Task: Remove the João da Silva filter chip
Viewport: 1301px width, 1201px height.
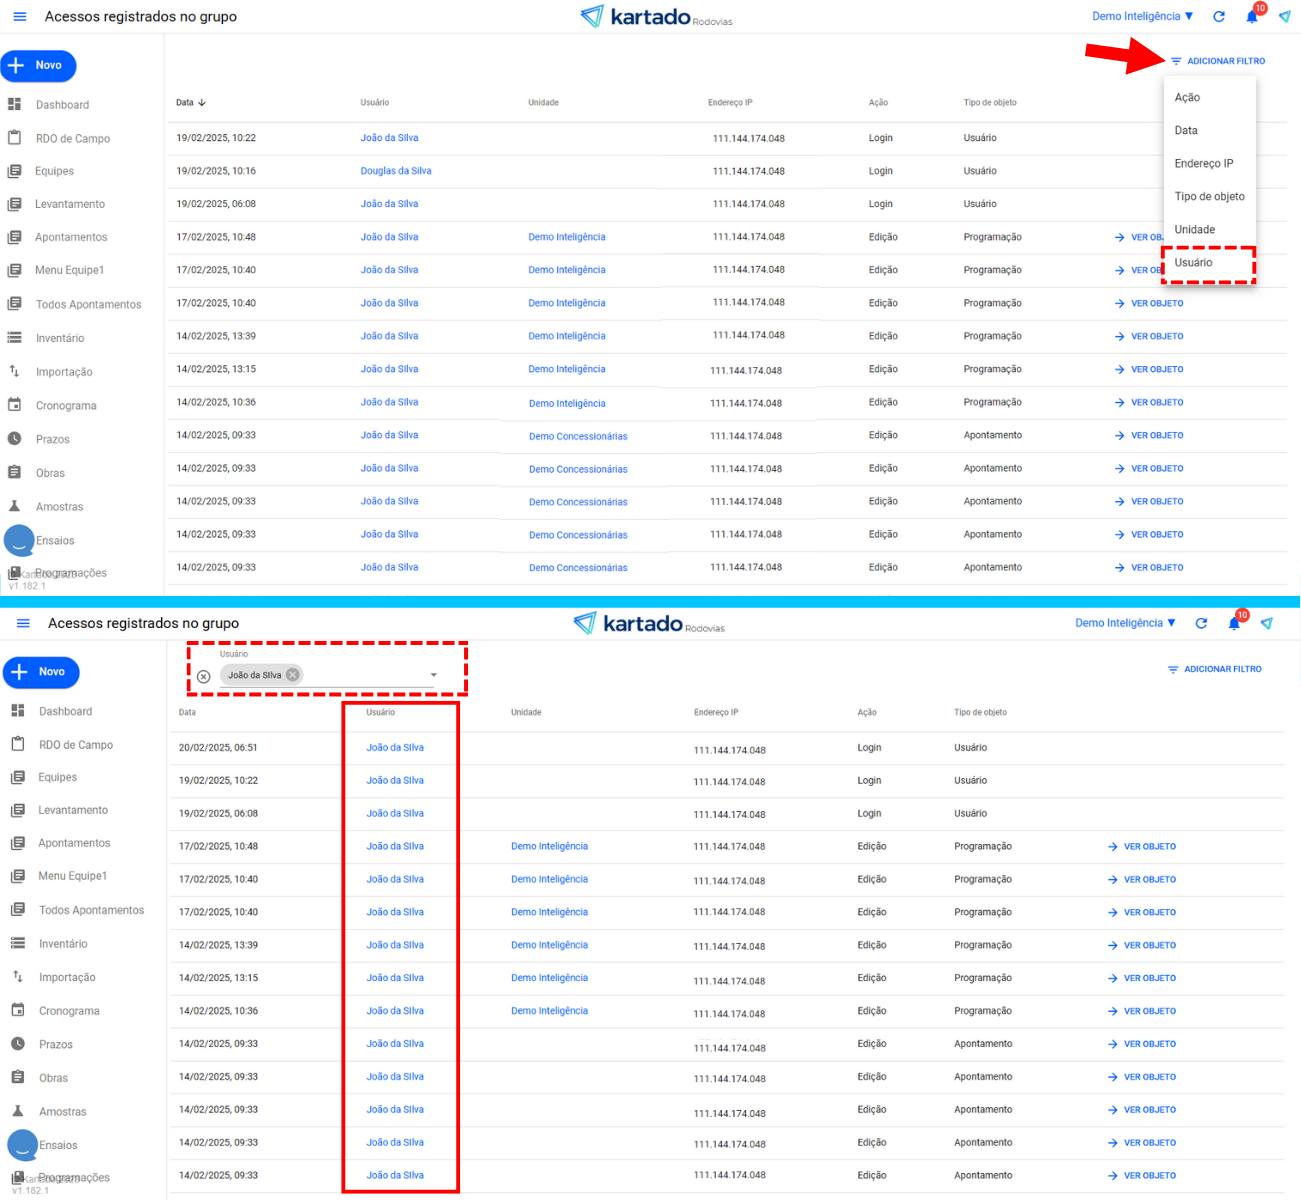Action: pyautogui.click(x=293, y=675)
